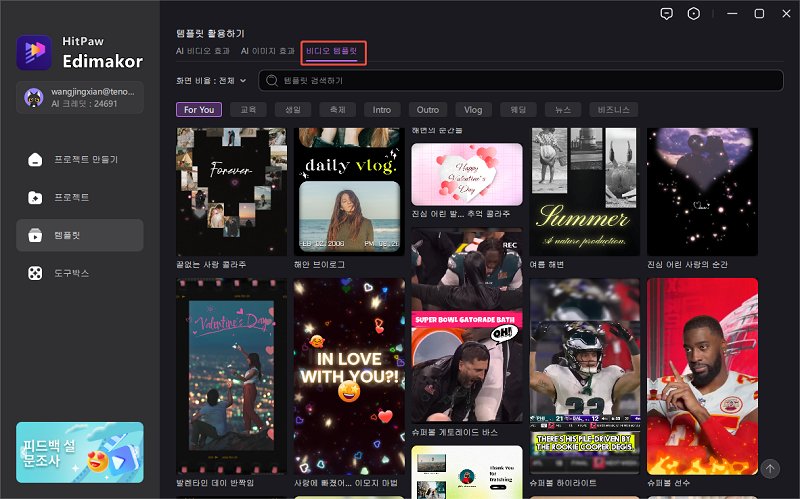Click the HitPaw Edimakor logo icon

tap(34, 52)
